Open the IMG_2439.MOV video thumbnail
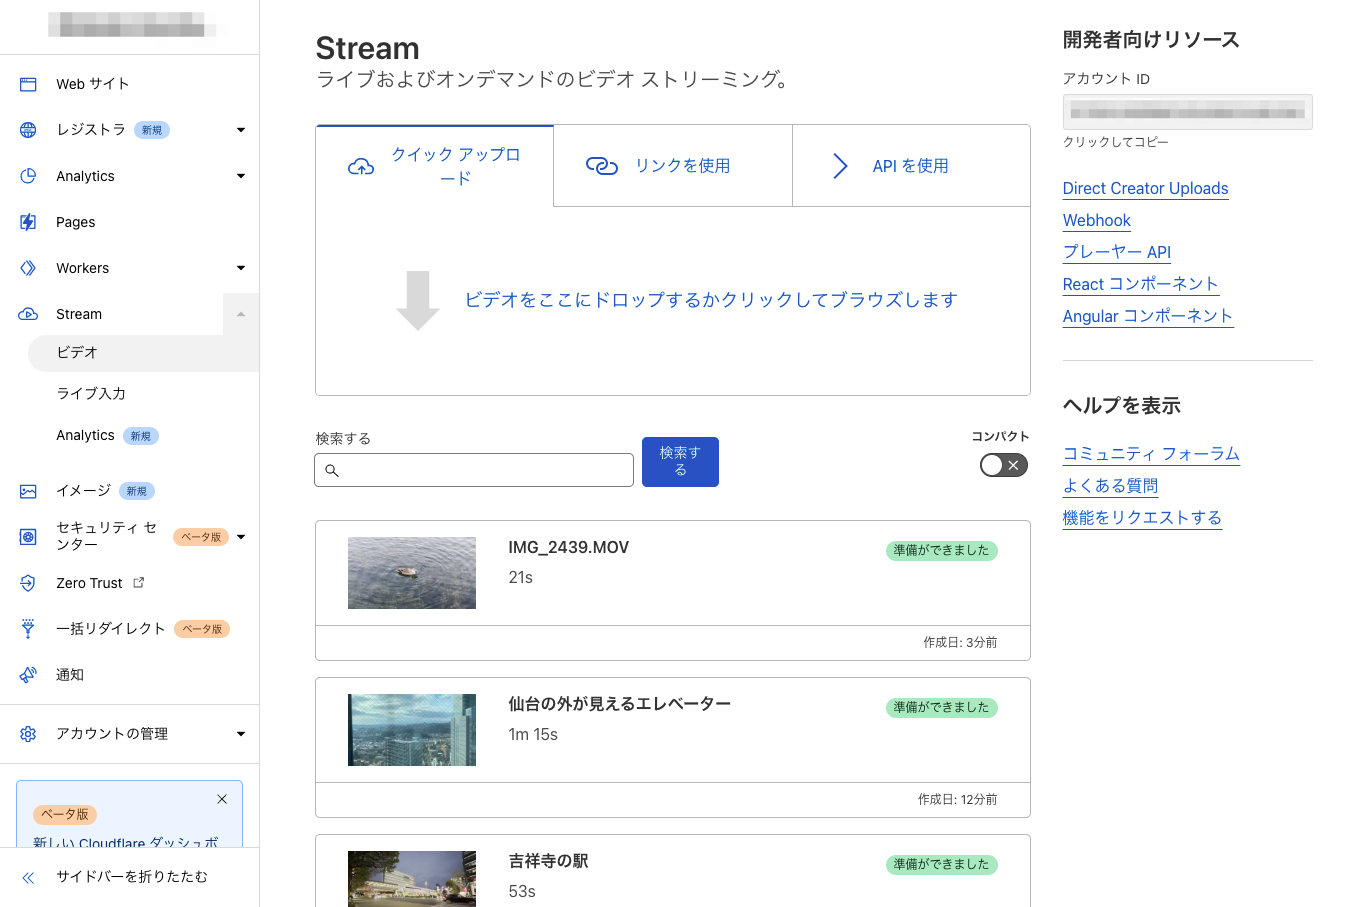The image size is (1368, 907). (411, 572)
